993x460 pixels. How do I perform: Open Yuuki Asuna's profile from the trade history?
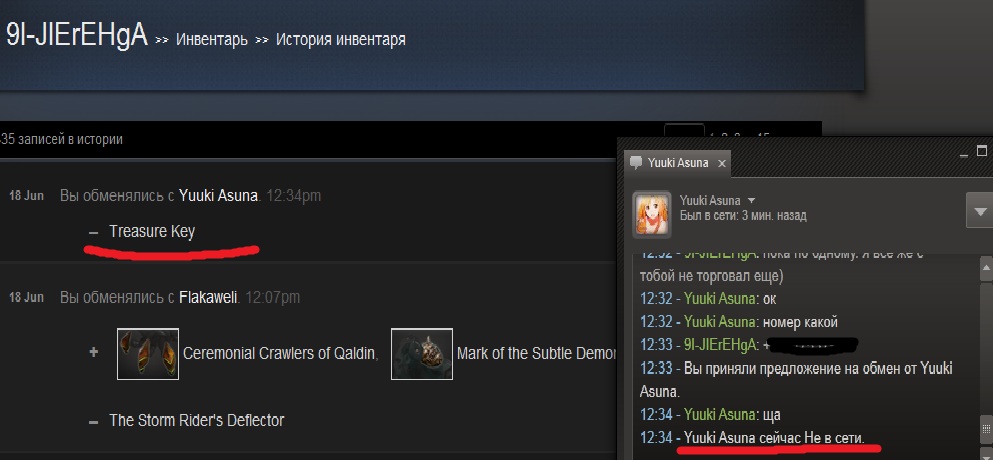[218, 196]
